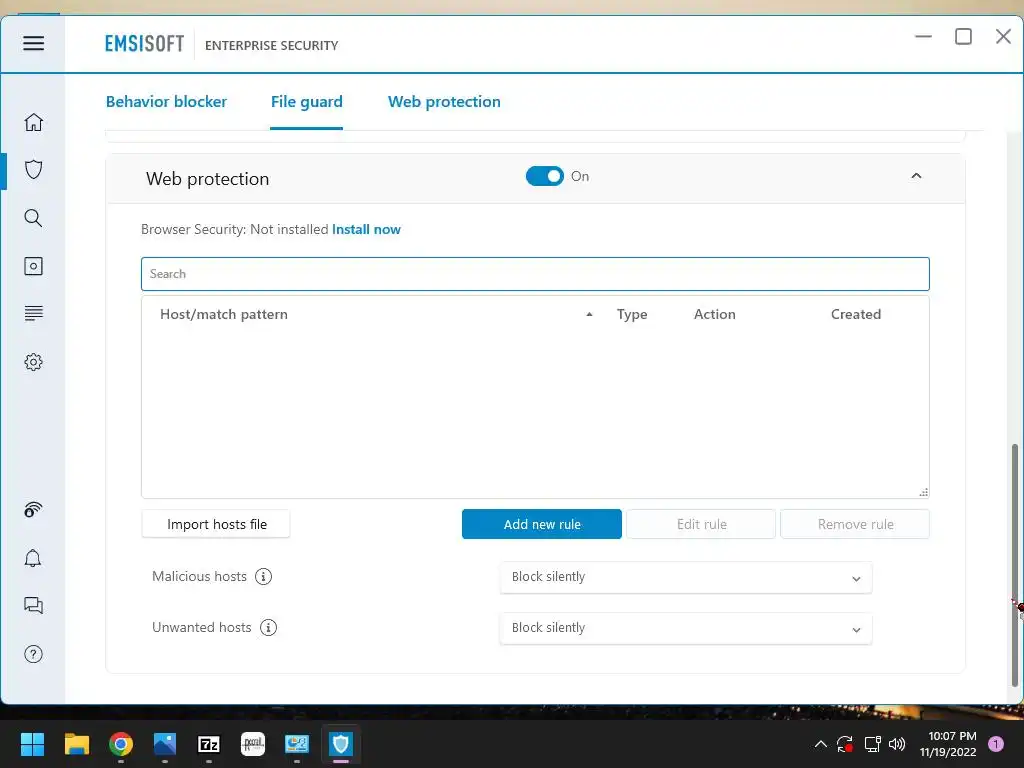This screenshot has height=768, width=1024.
Task: Open the Protection shield sidebar icon
Action: tap(33, 170)
